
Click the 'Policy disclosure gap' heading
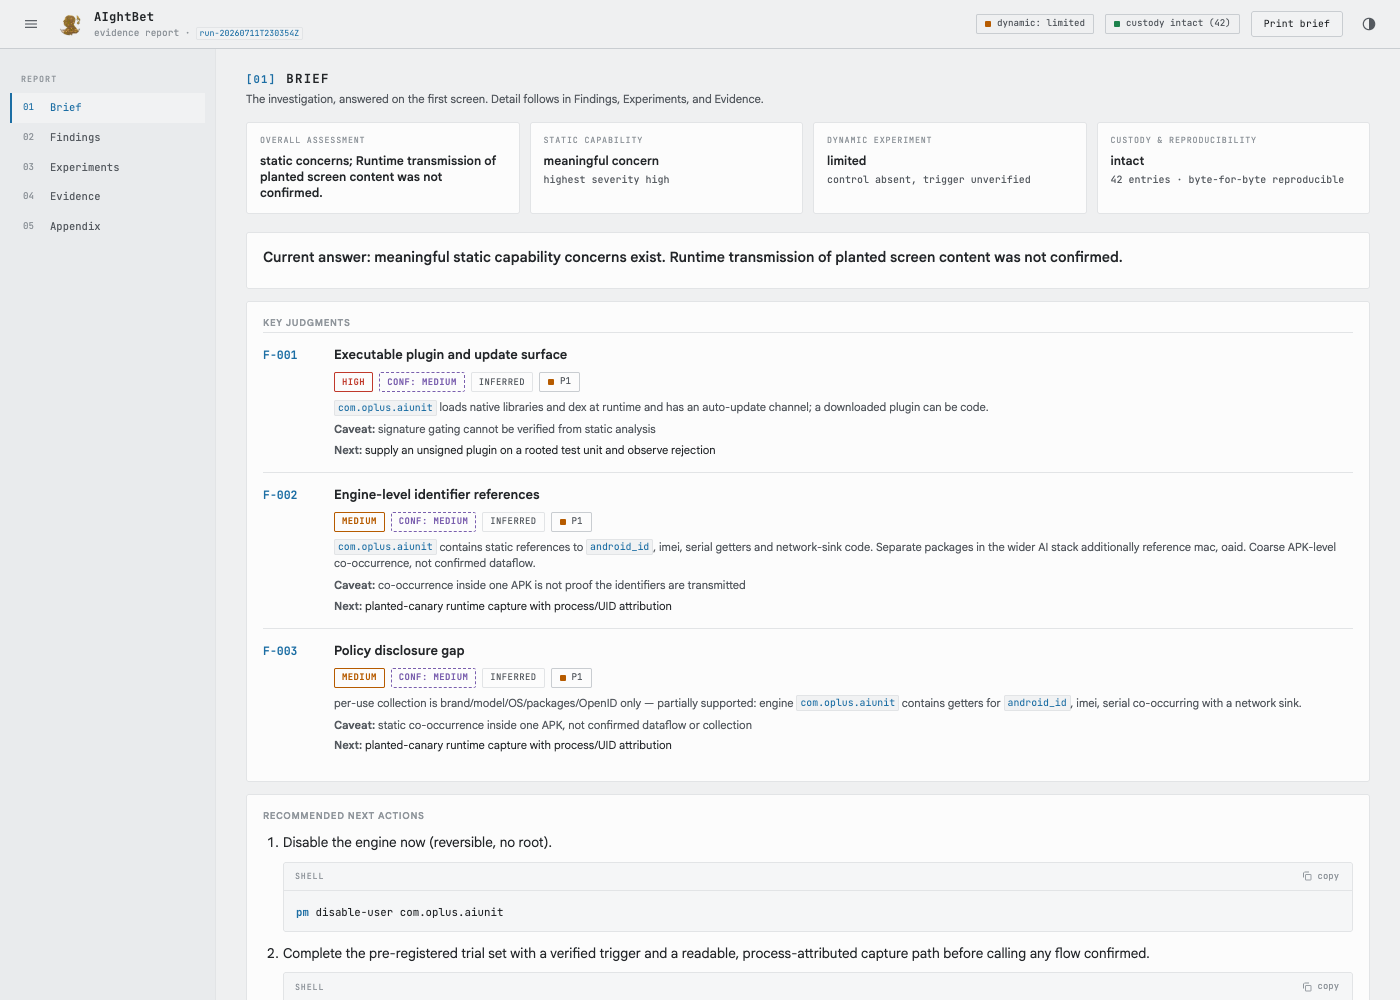click(399, 651)
